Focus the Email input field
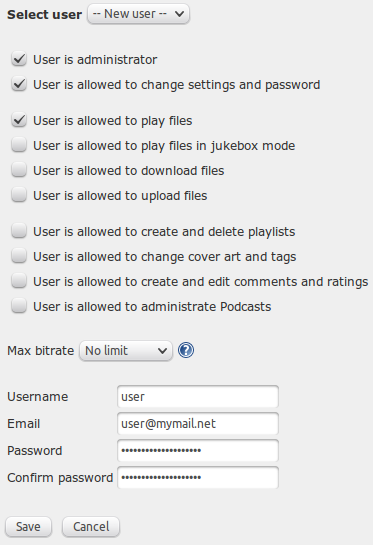373x545 pixels. coord(198,424)
